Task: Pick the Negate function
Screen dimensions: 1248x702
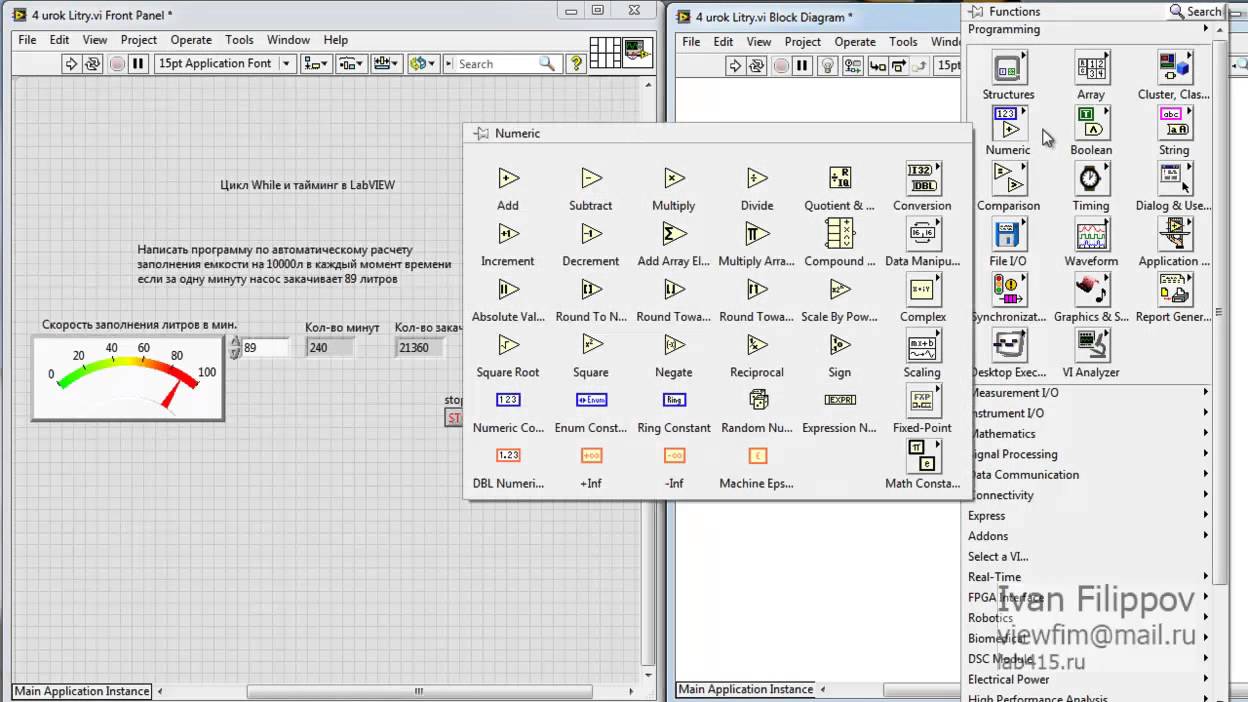Action: pyautogui.click(x=674, y=345)
